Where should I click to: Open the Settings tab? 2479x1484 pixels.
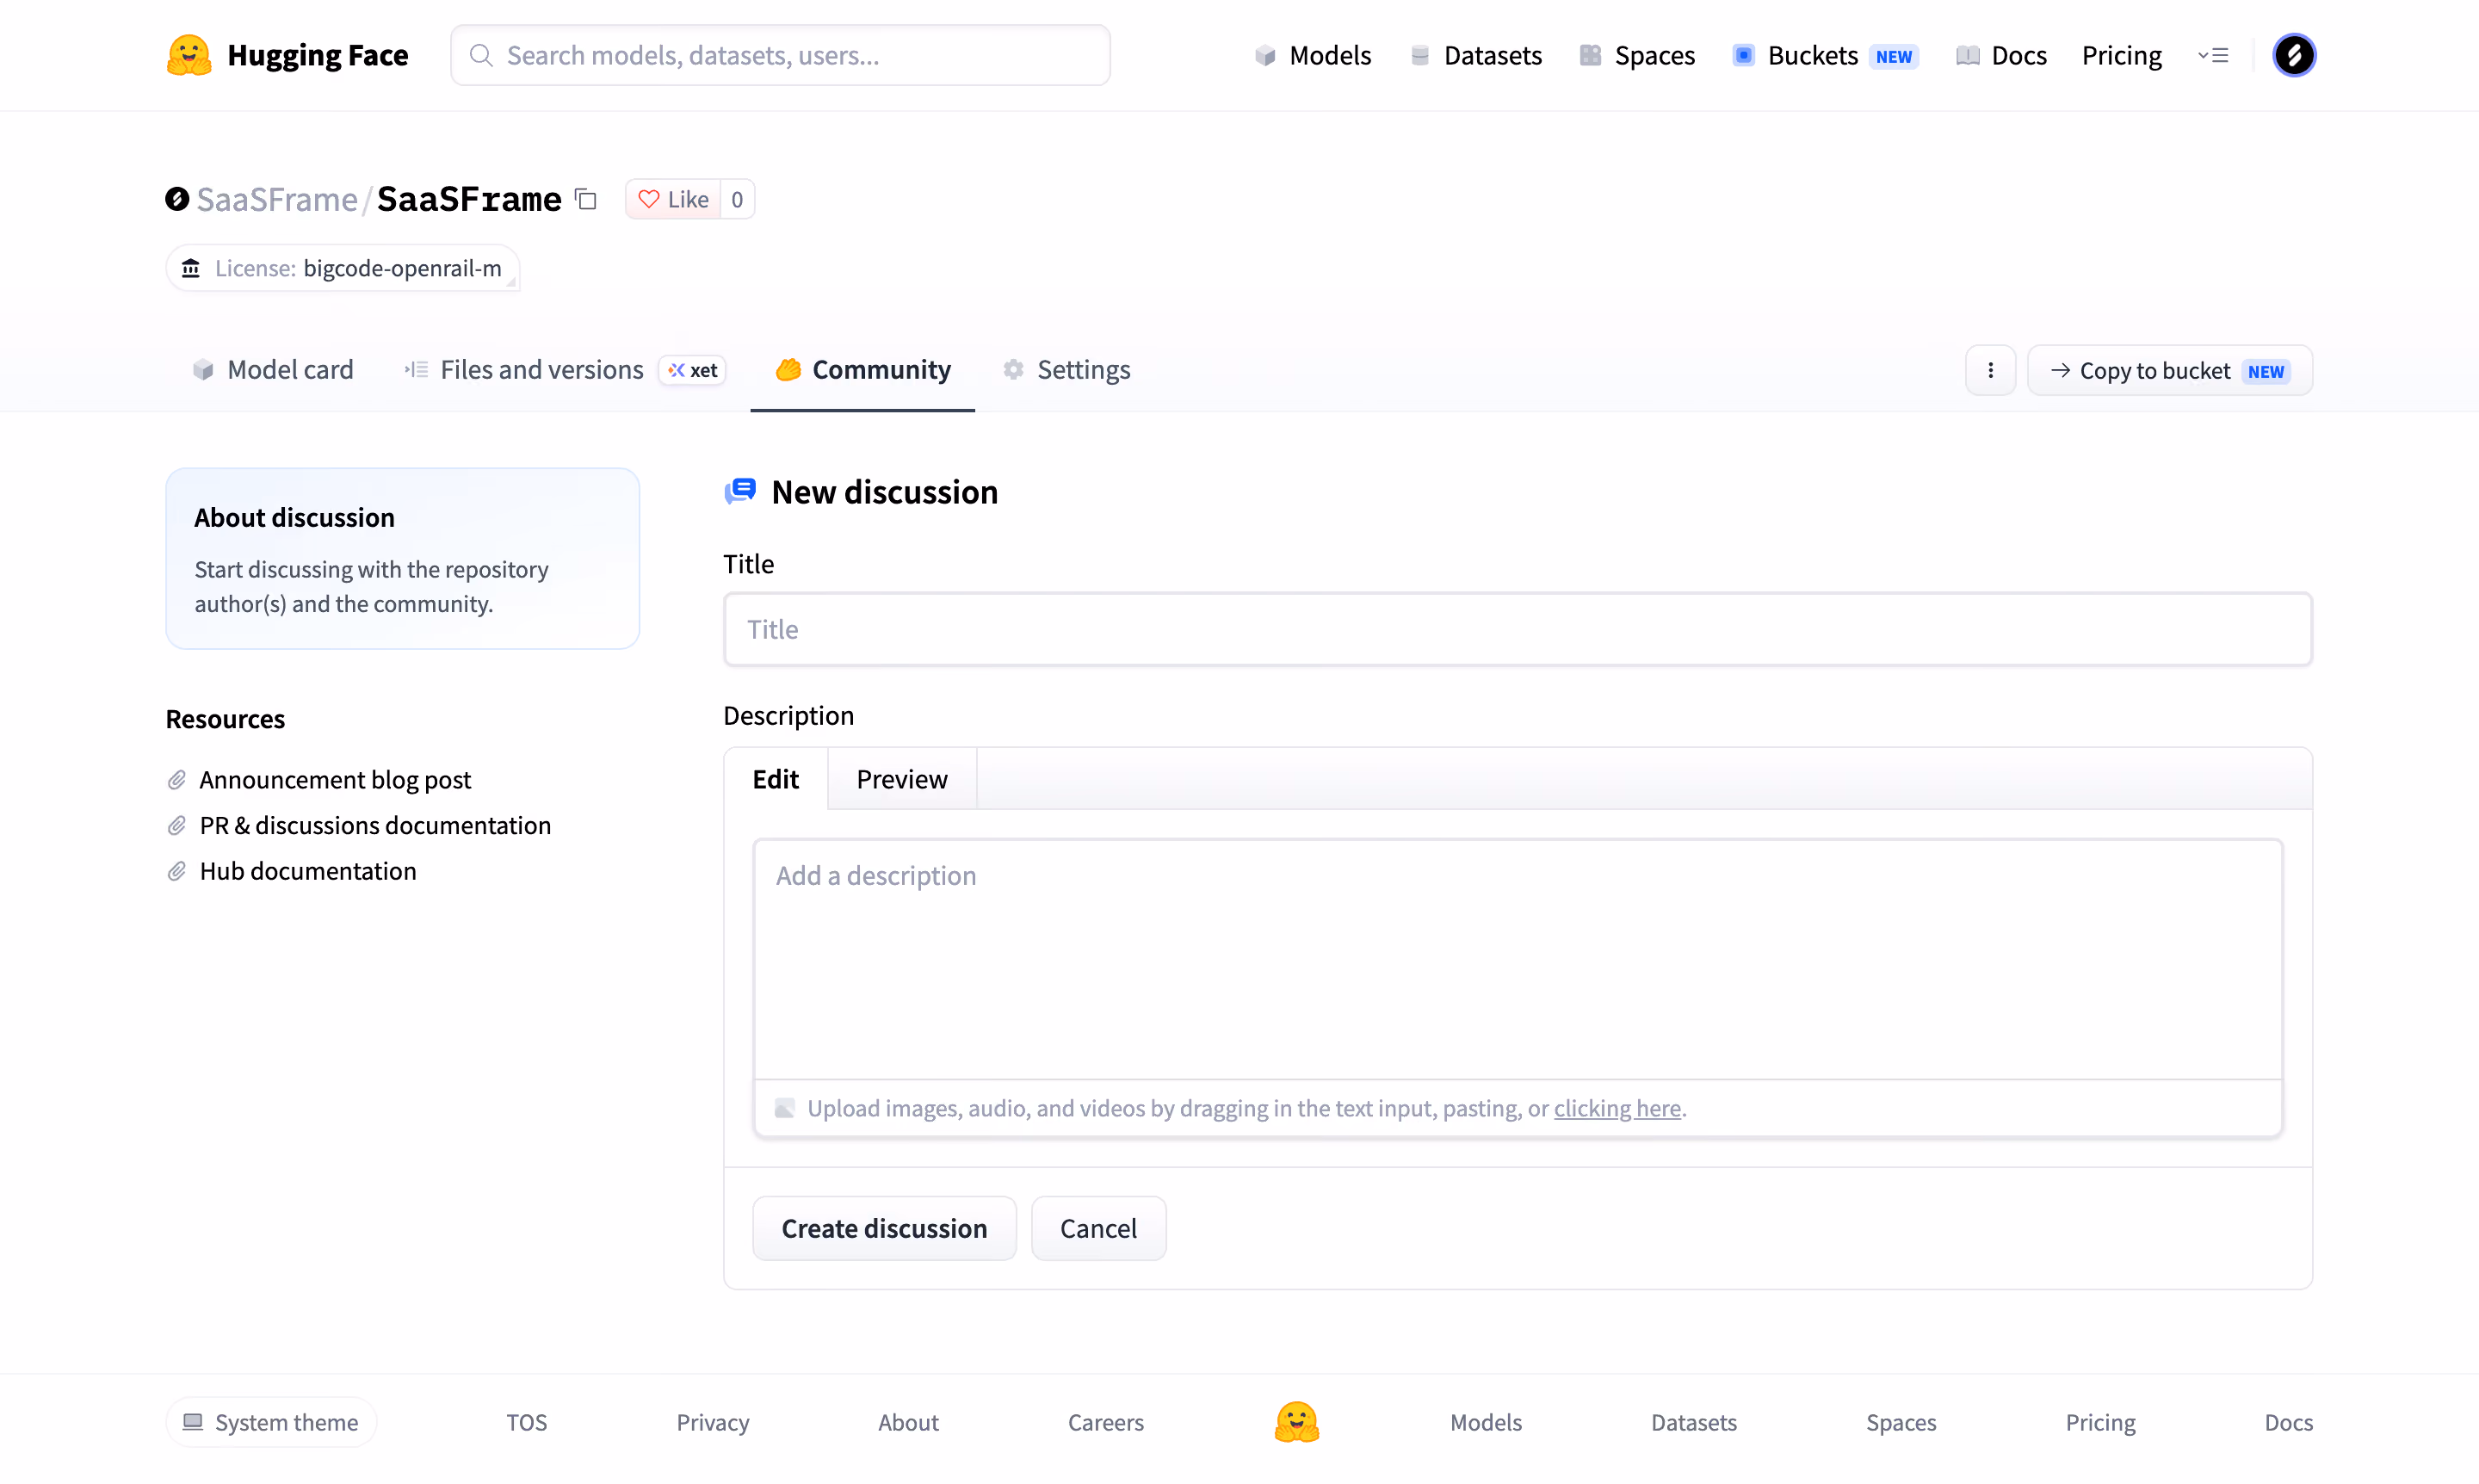1066,370
